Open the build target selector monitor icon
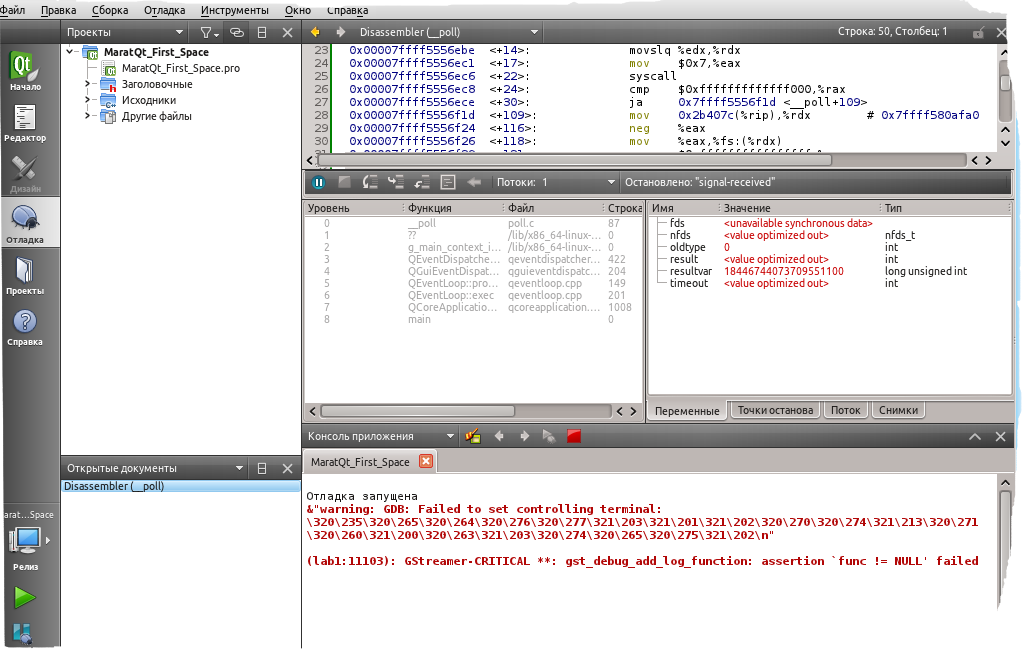This screenshot has width=1022, height=650. click(x=26, y=540)
